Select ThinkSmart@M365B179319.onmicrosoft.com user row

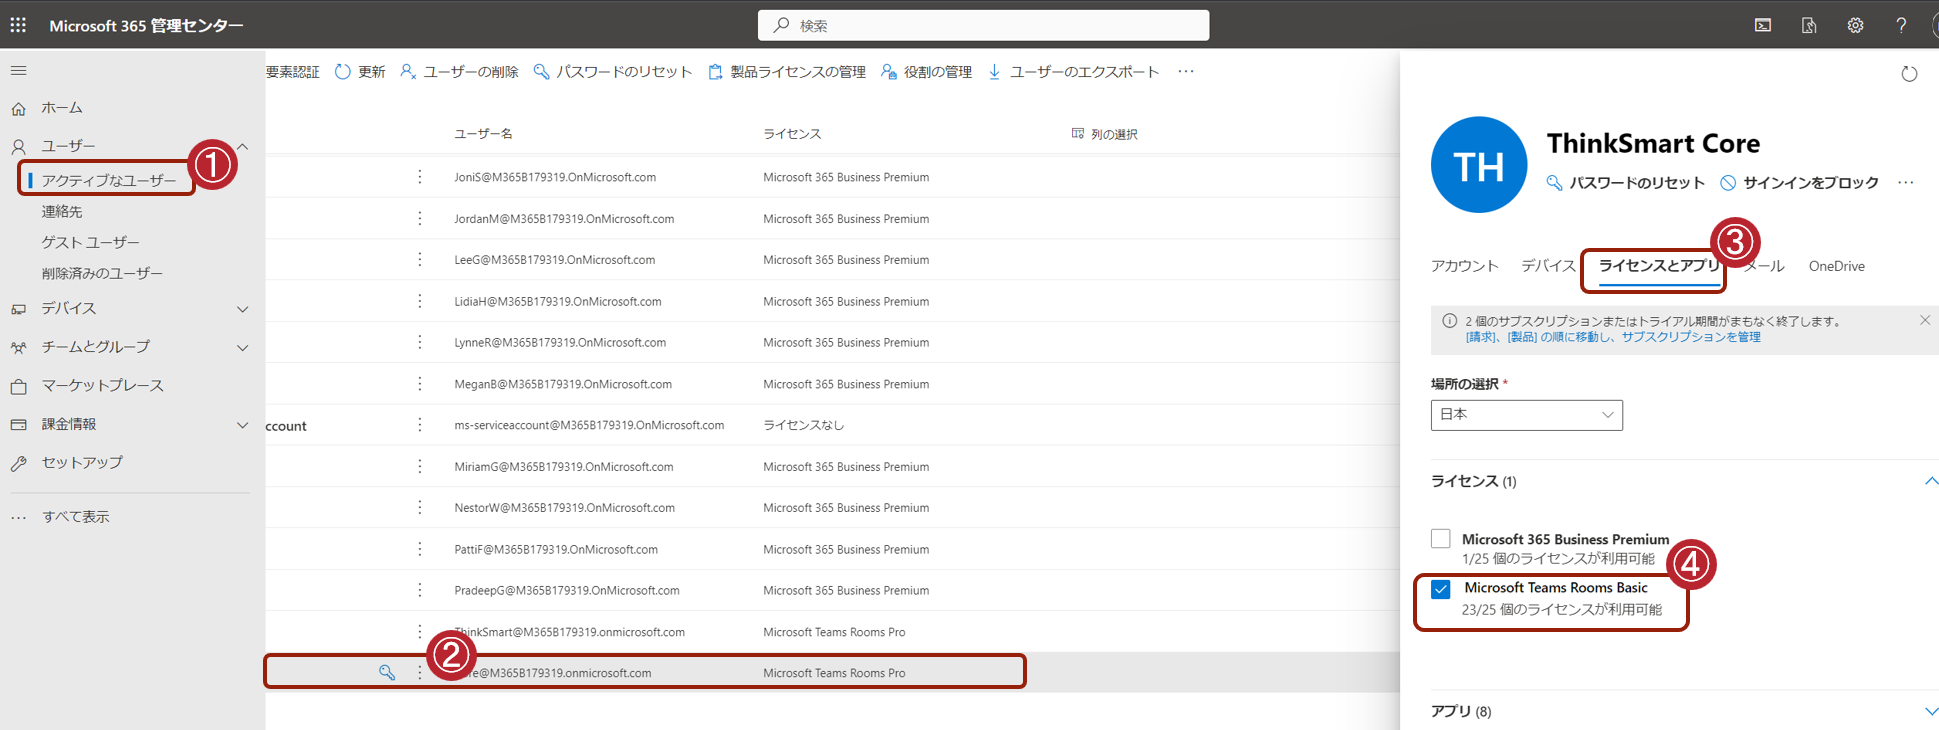(832, 632)
